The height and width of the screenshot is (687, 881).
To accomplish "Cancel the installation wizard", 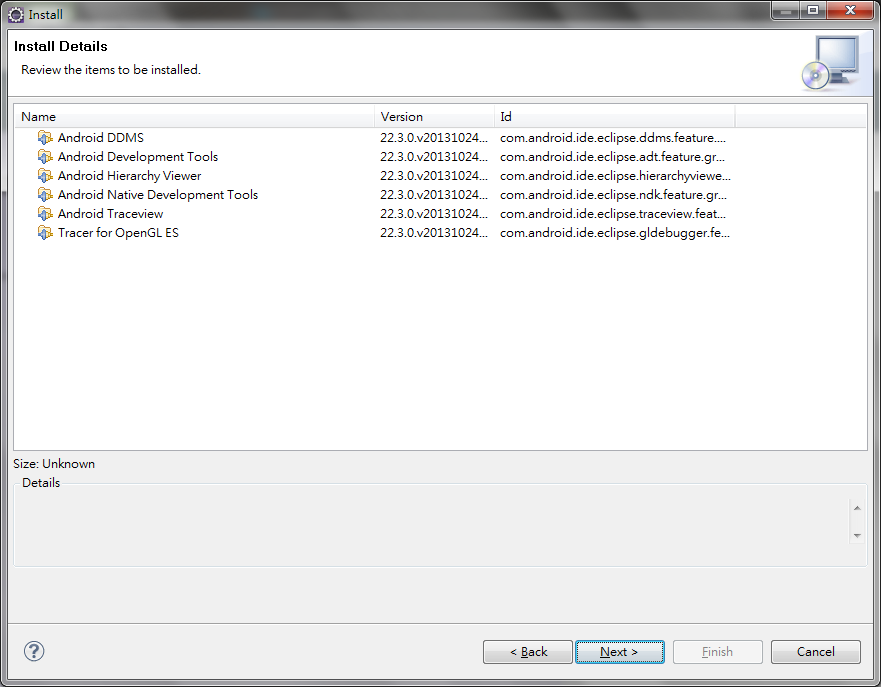I will 815,652.
